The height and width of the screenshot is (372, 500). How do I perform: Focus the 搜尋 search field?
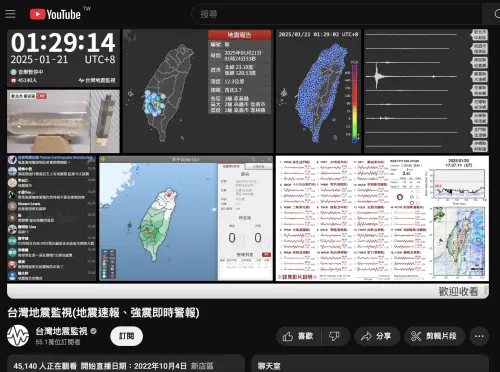[x=337, y=14]
